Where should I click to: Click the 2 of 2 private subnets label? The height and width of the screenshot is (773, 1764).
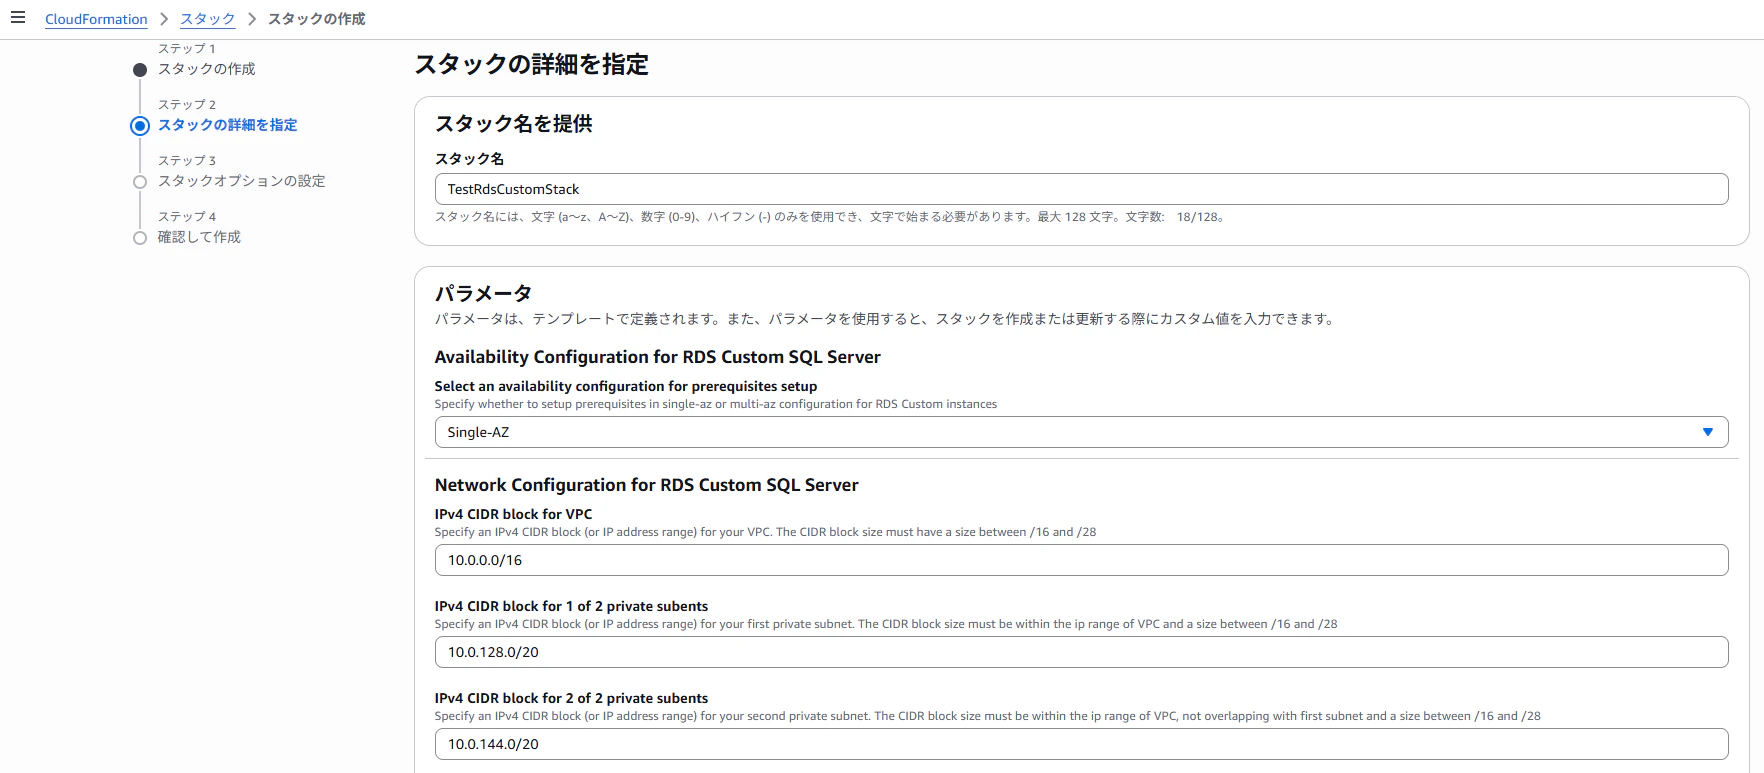(x=571, y=698)
